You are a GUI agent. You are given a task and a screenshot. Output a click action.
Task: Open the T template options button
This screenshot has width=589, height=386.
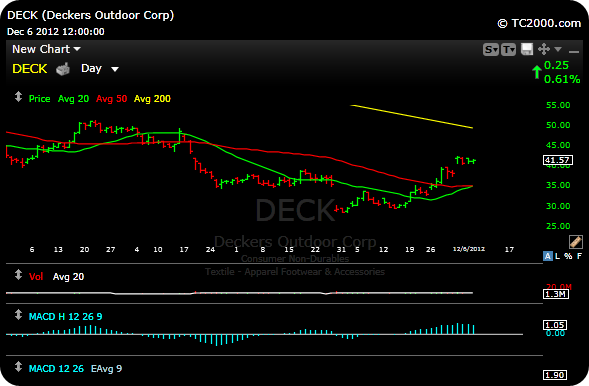(508, 50)
